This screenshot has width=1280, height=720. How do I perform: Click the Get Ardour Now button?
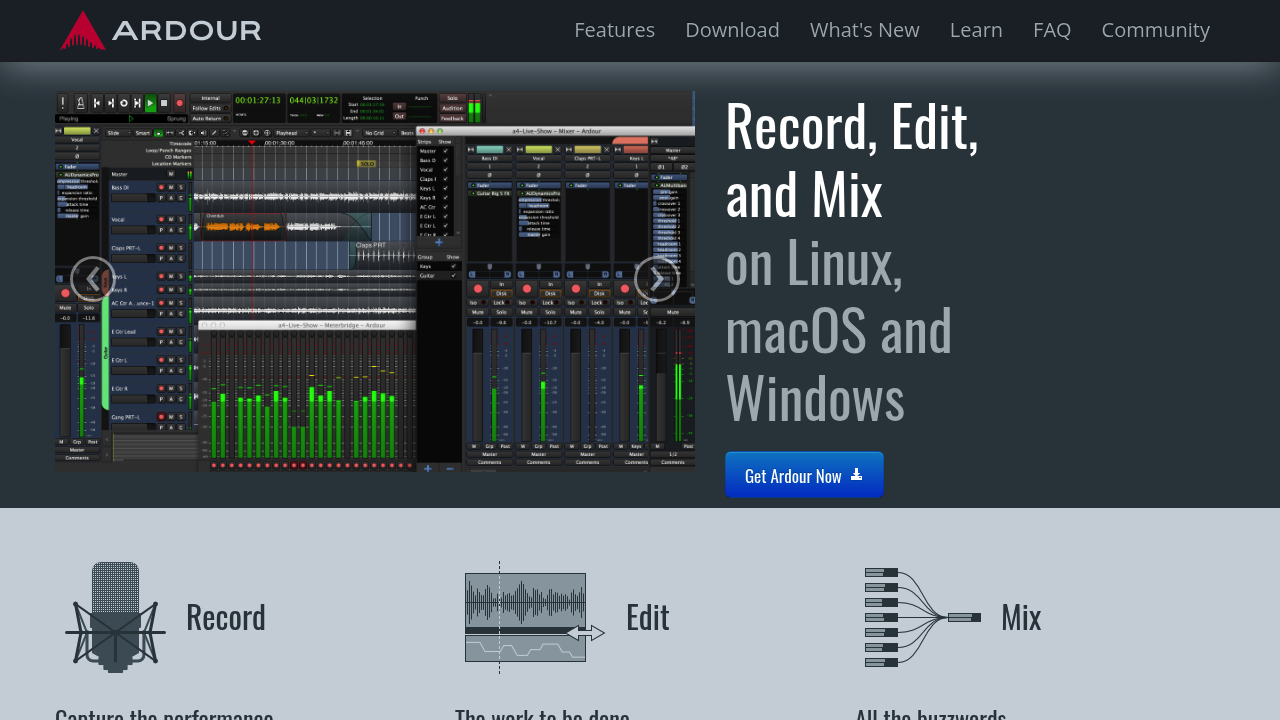804,475
